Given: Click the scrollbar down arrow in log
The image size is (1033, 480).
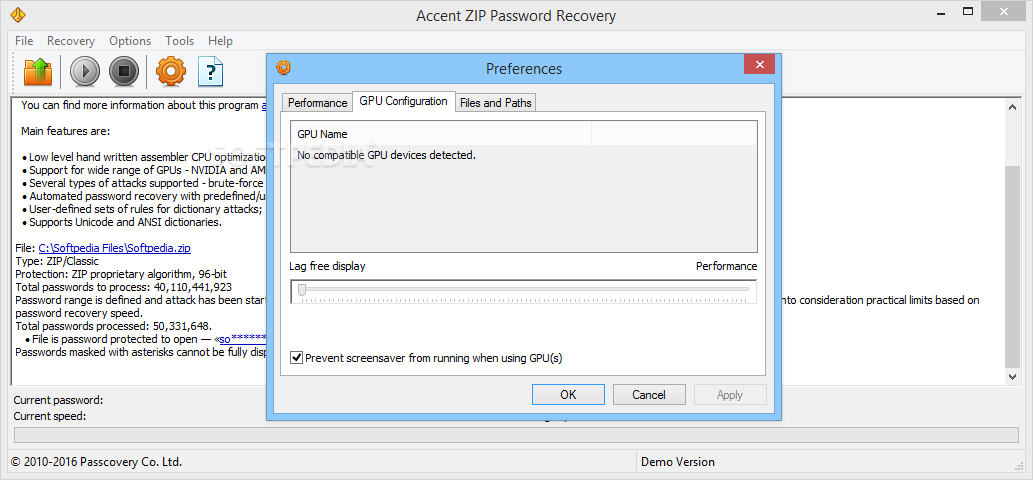Looking at the screenshot, I should [1013, 376].
